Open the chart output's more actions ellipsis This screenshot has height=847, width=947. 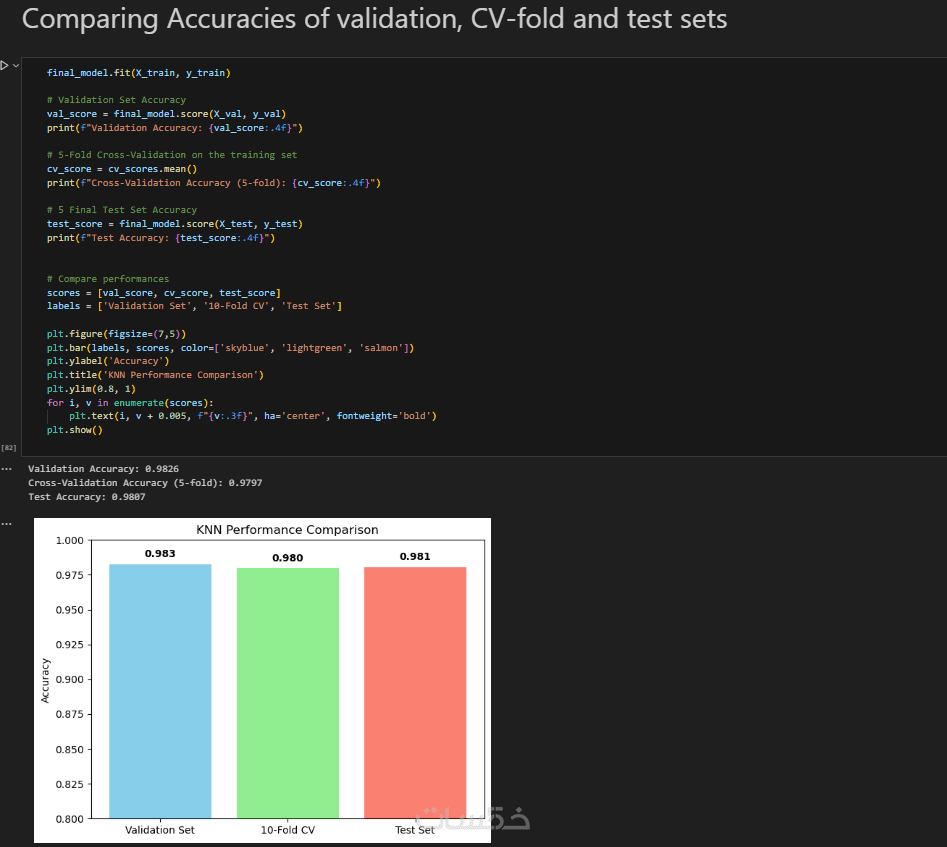tap(6, 523)
